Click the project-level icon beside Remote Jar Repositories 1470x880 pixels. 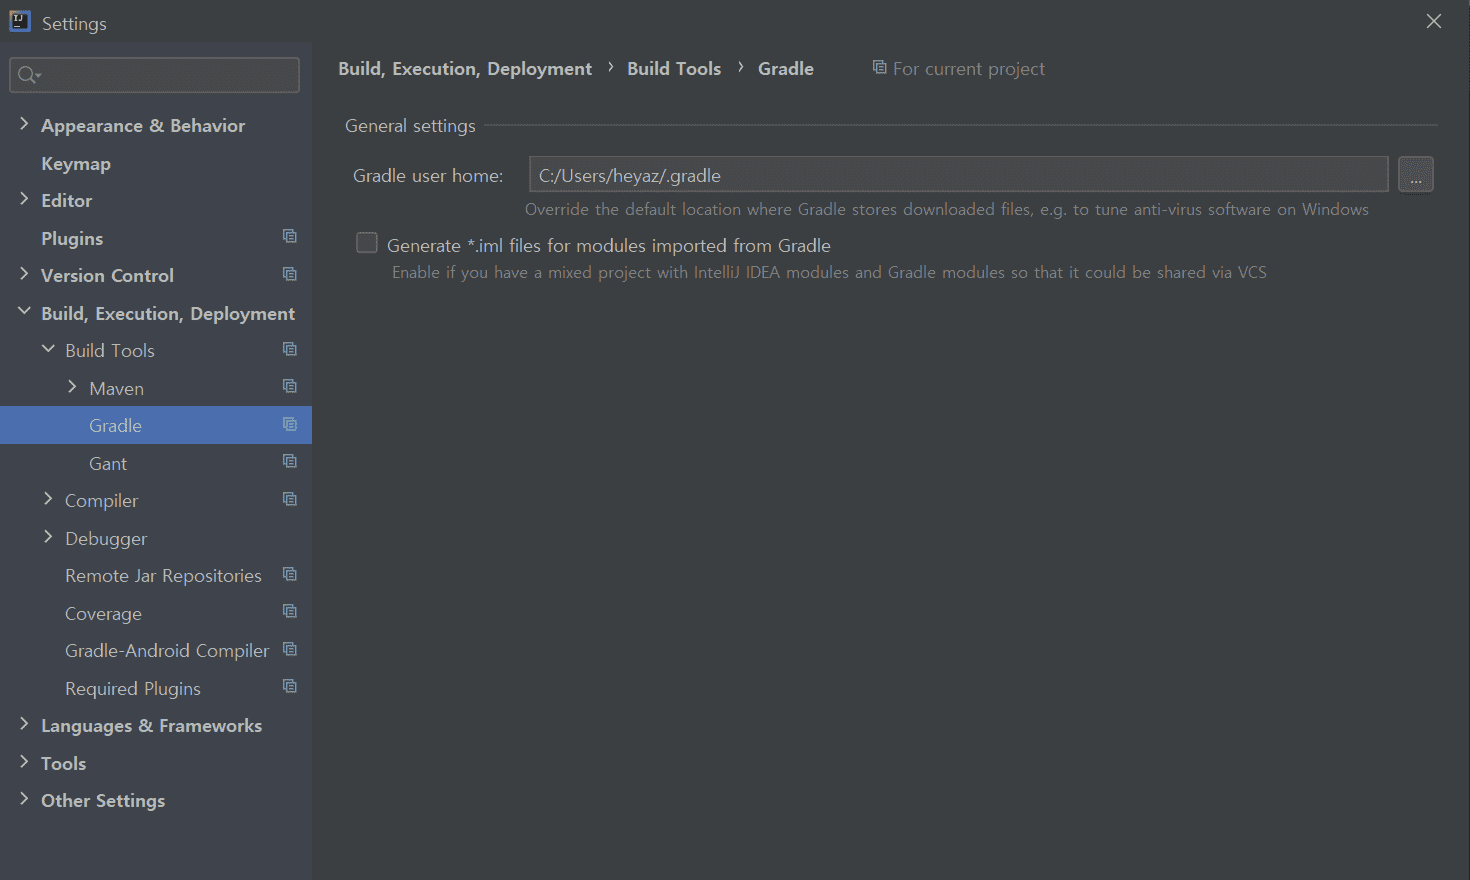click(x=290, y=574)
